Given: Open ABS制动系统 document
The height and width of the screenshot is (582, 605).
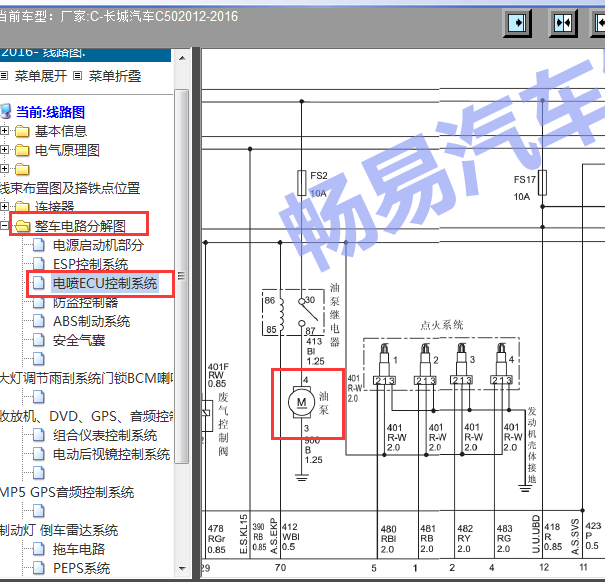Looking at the screenshot, I should (x=91, y=321).
